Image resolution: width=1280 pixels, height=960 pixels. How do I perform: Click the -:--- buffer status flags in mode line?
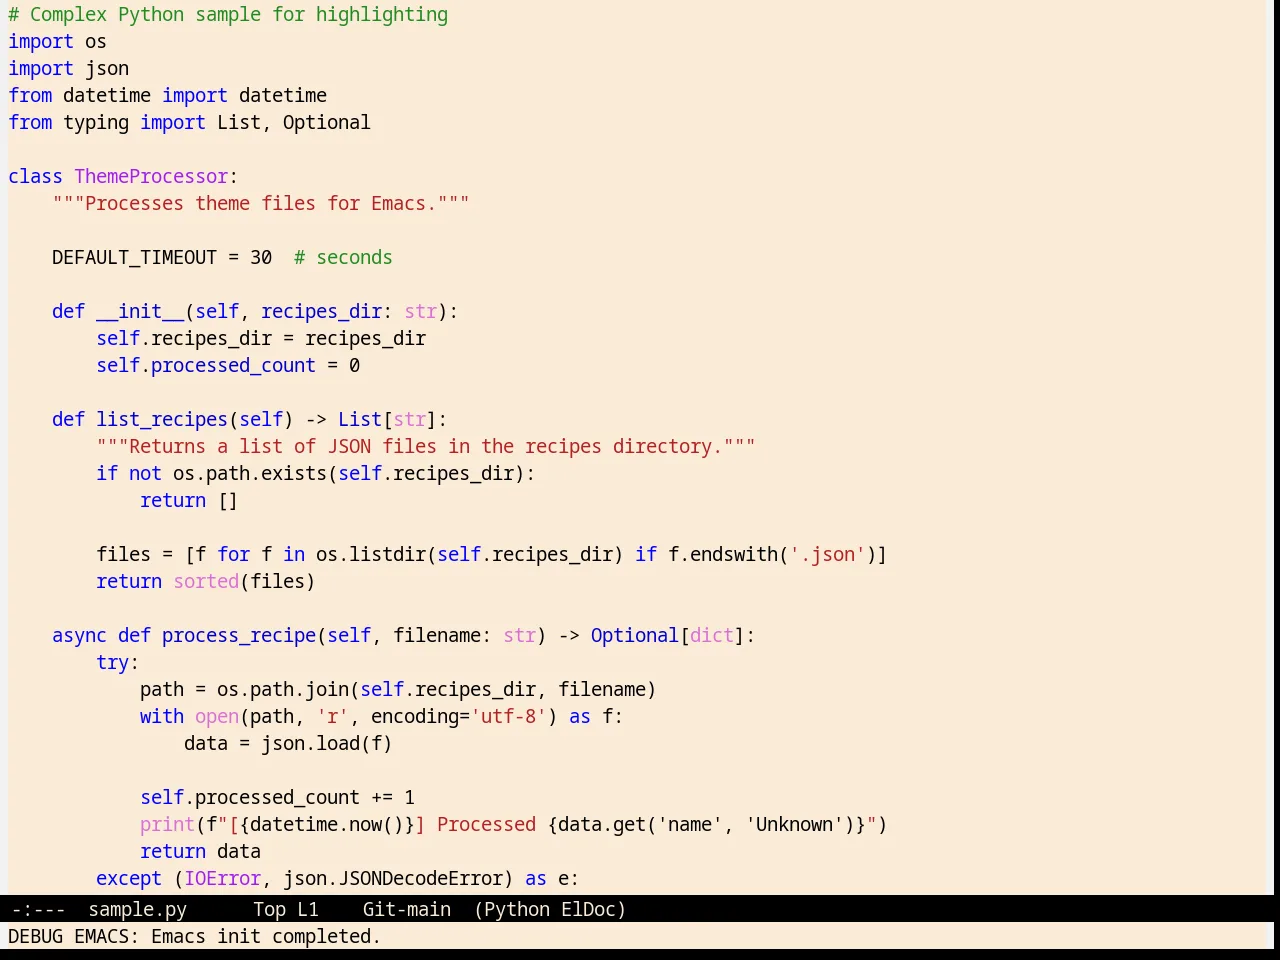click(x=38, y=909)
